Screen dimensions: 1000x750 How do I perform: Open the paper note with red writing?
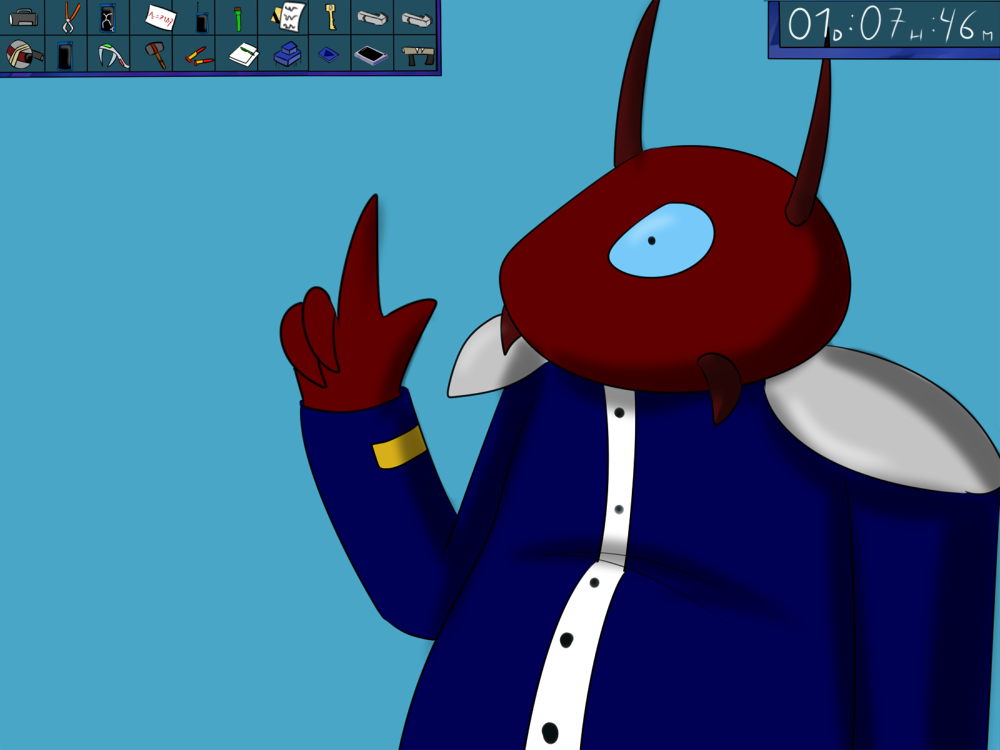pyautogui.click(x=158, y=17)
